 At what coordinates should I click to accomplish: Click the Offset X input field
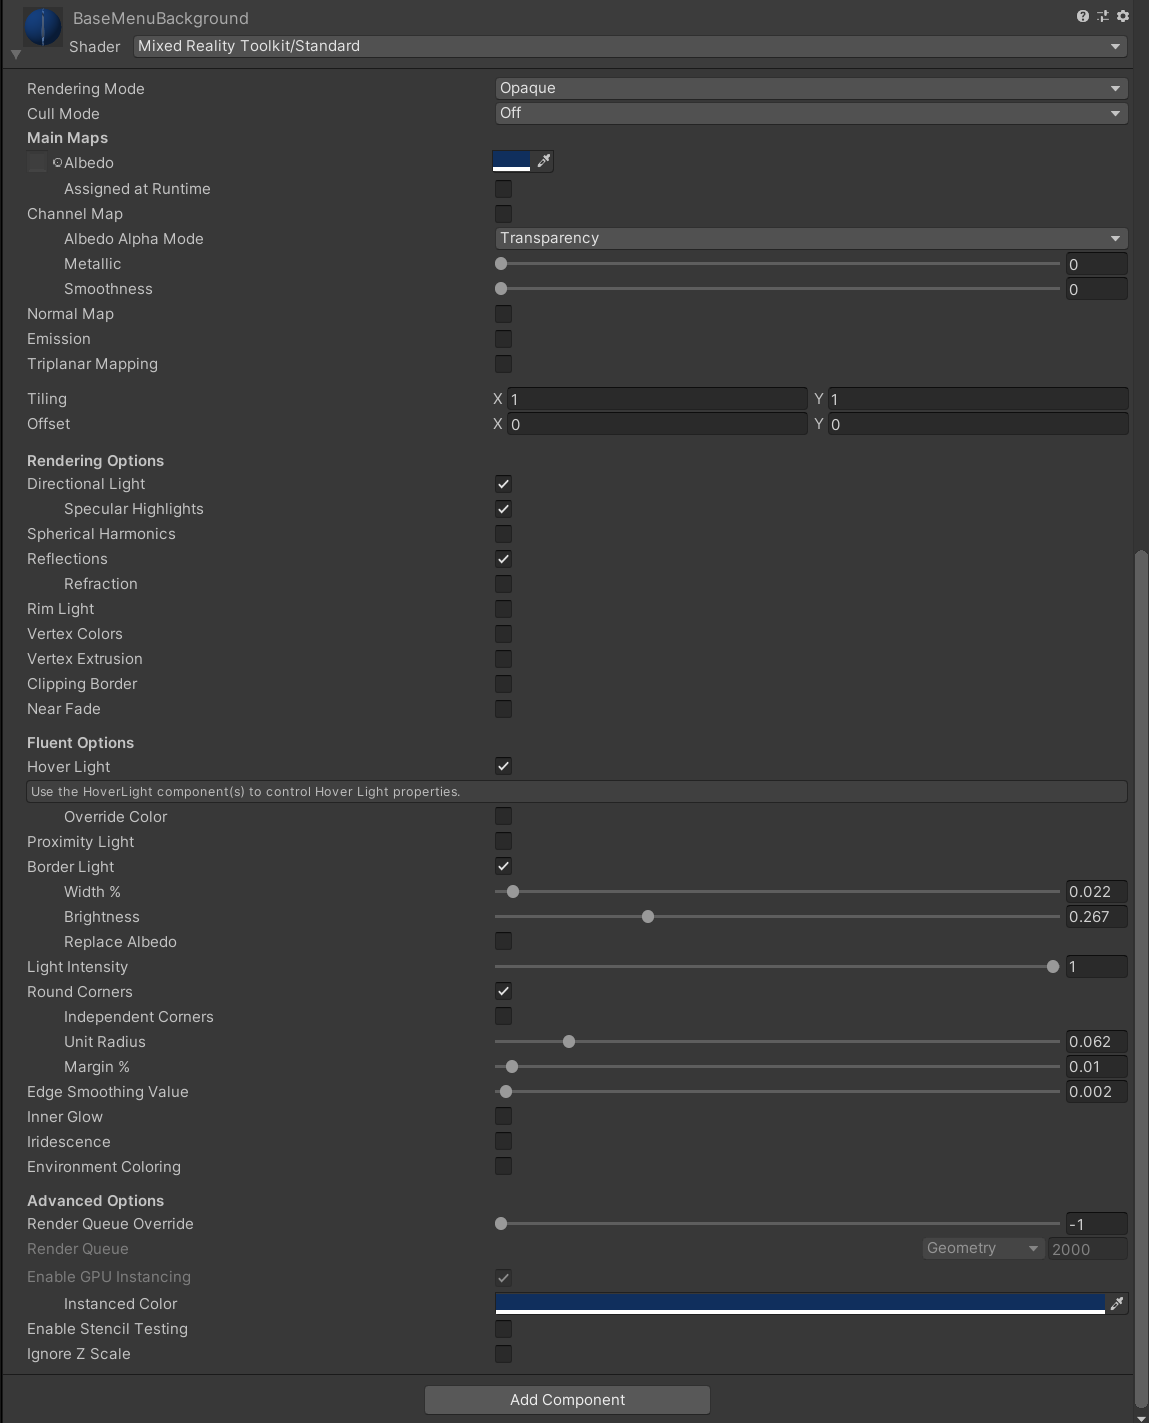(x=657, y=424)
